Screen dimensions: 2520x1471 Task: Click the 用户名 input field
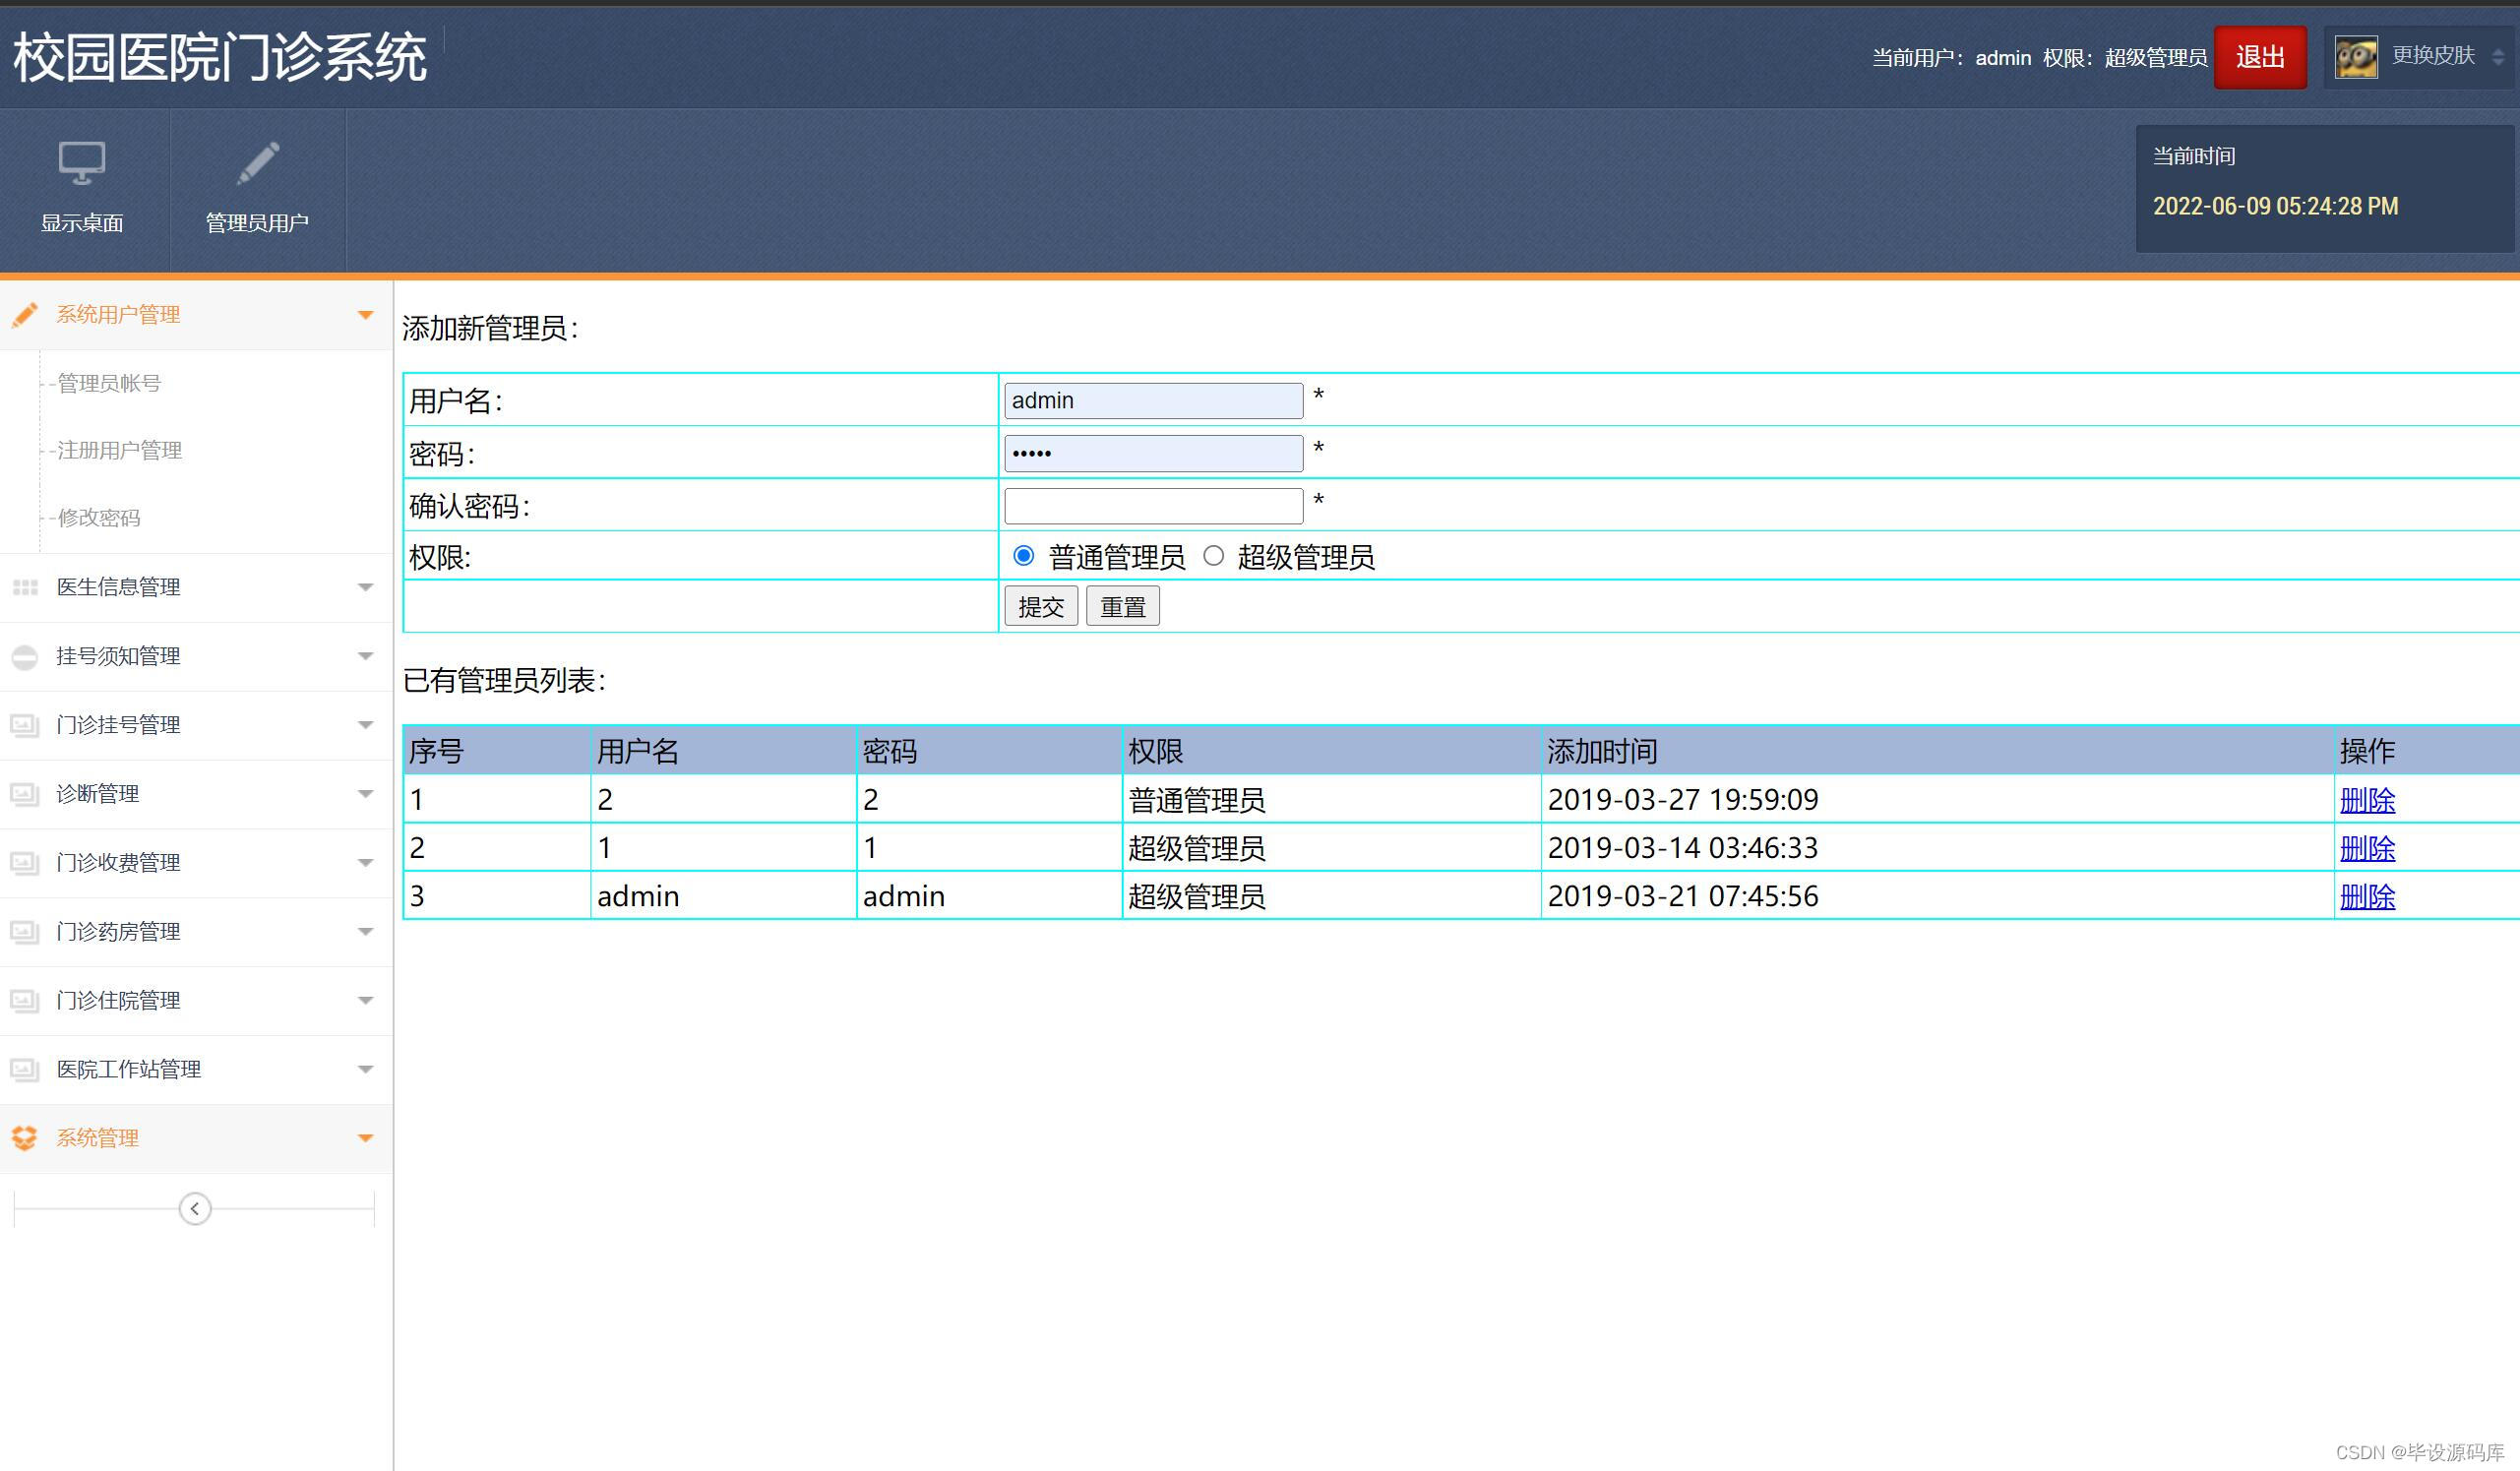(x=1154, y=401)
